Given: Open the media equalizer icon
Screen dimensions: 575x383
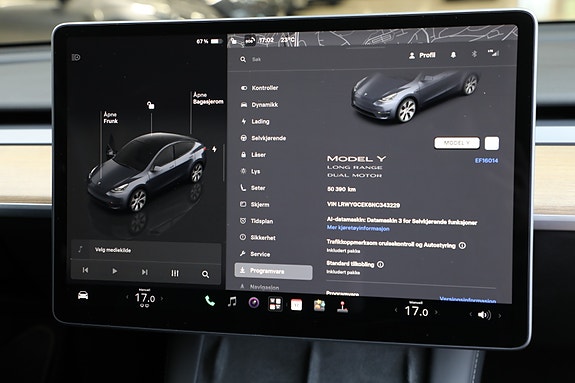Looking at the screenshot, I should pos(175,273).
